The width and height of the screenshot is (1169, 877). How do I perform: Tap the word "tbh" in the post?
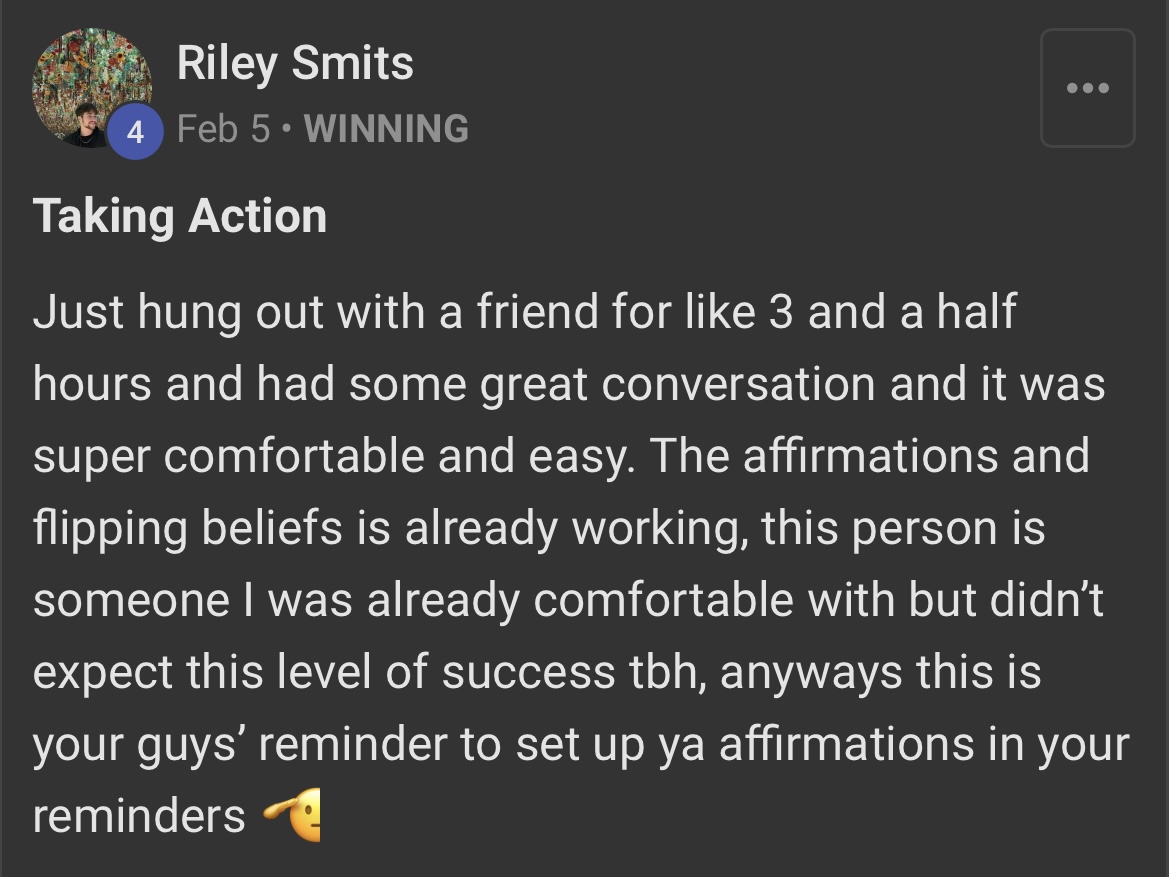click(668, 671)
